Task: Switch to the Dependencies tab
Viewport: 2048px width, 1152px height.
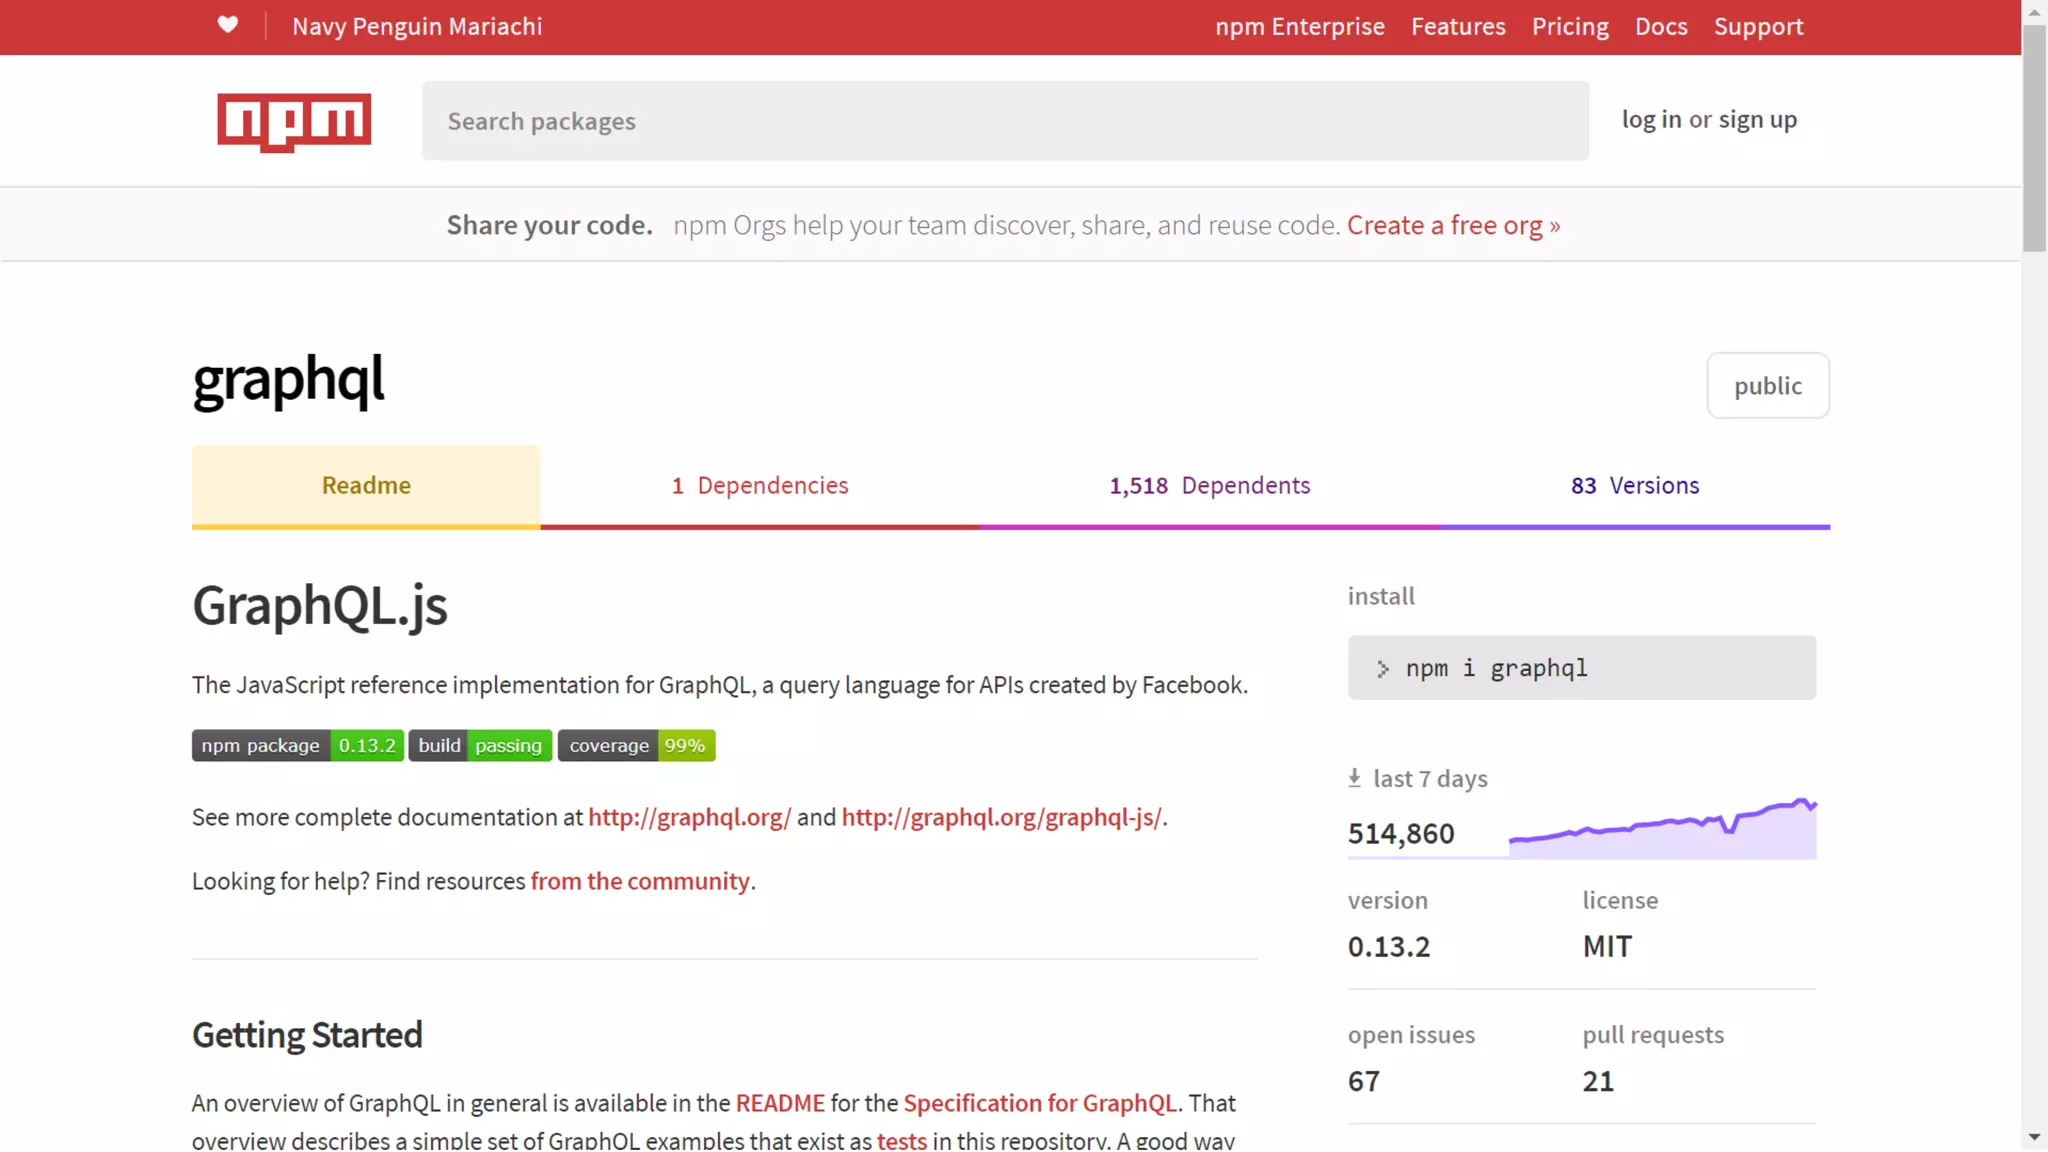Action: pos(760,486)
